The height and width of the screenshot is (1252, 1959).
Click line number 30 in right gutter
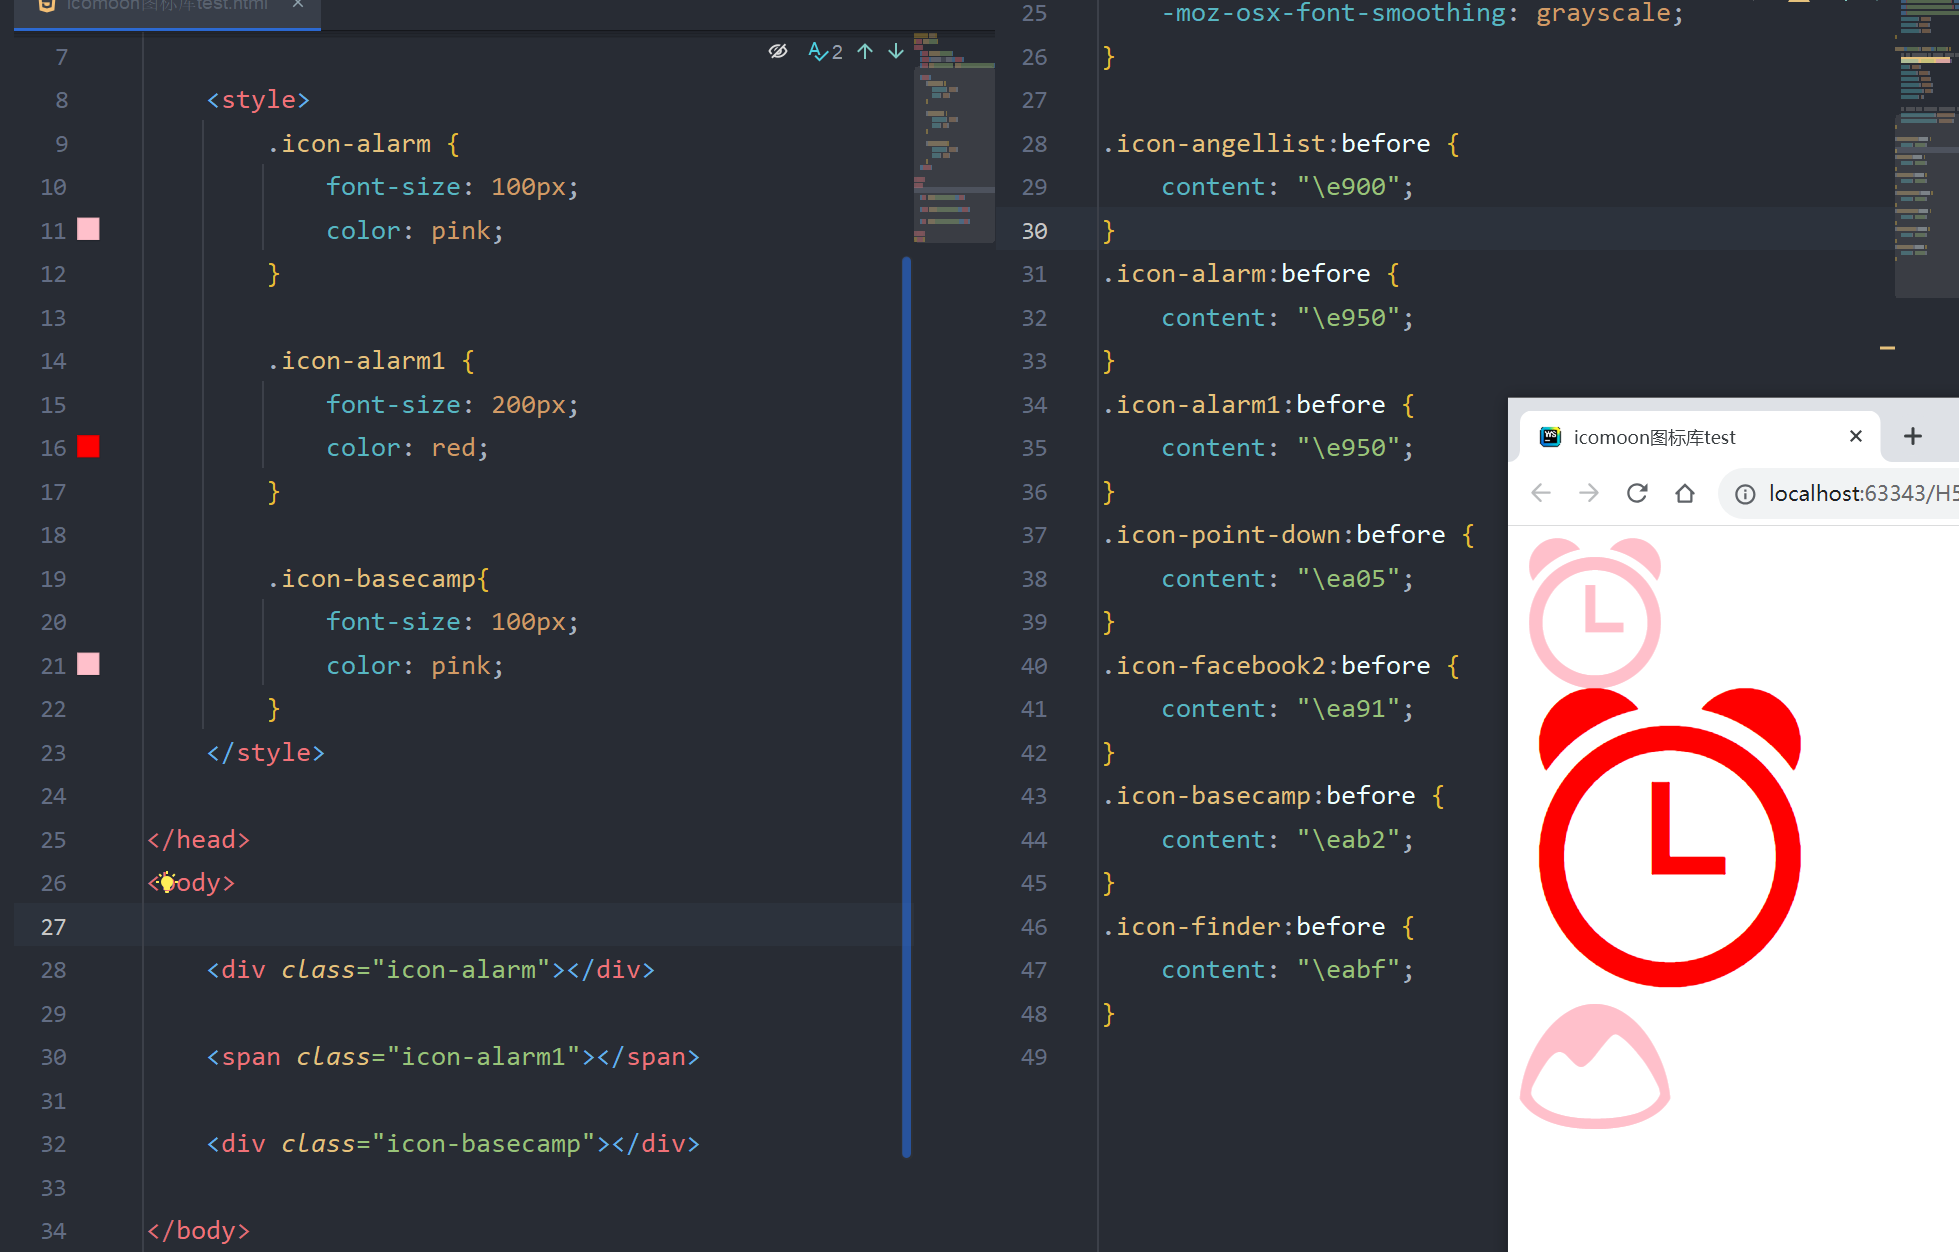[x=1034, y=231]
